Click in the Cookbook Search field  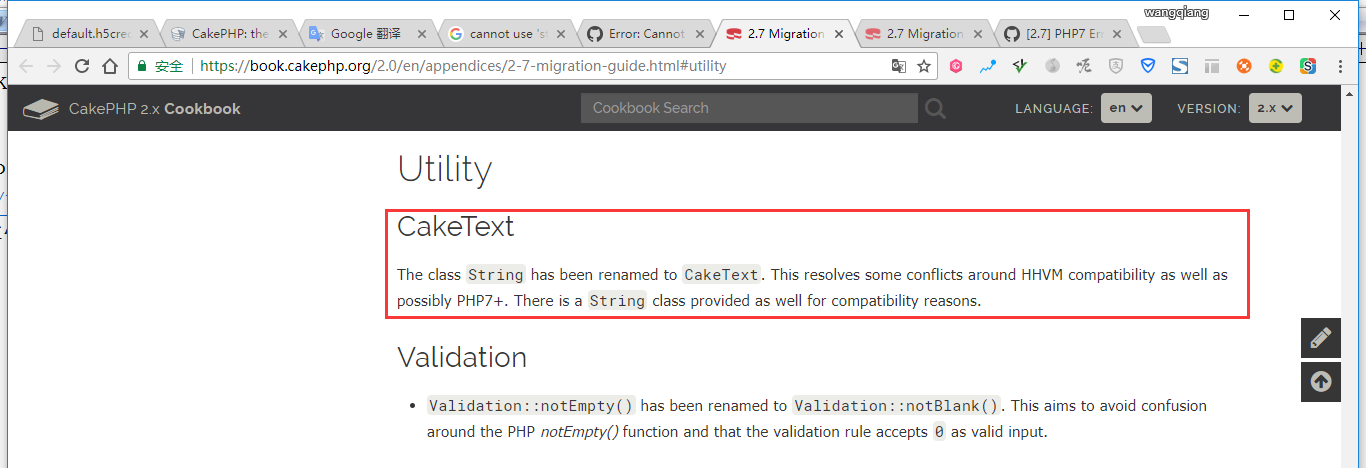coord(748,108)
